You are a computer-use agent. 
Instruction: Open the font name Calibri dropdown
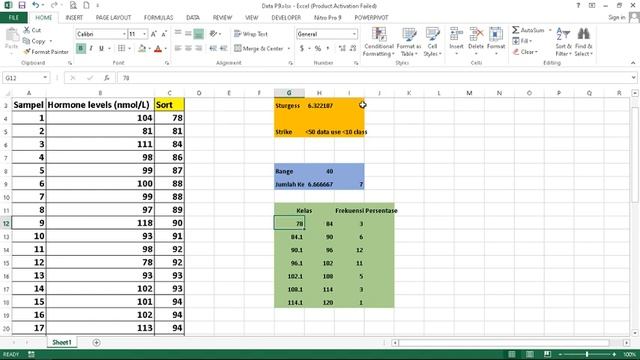pos(124,34)
